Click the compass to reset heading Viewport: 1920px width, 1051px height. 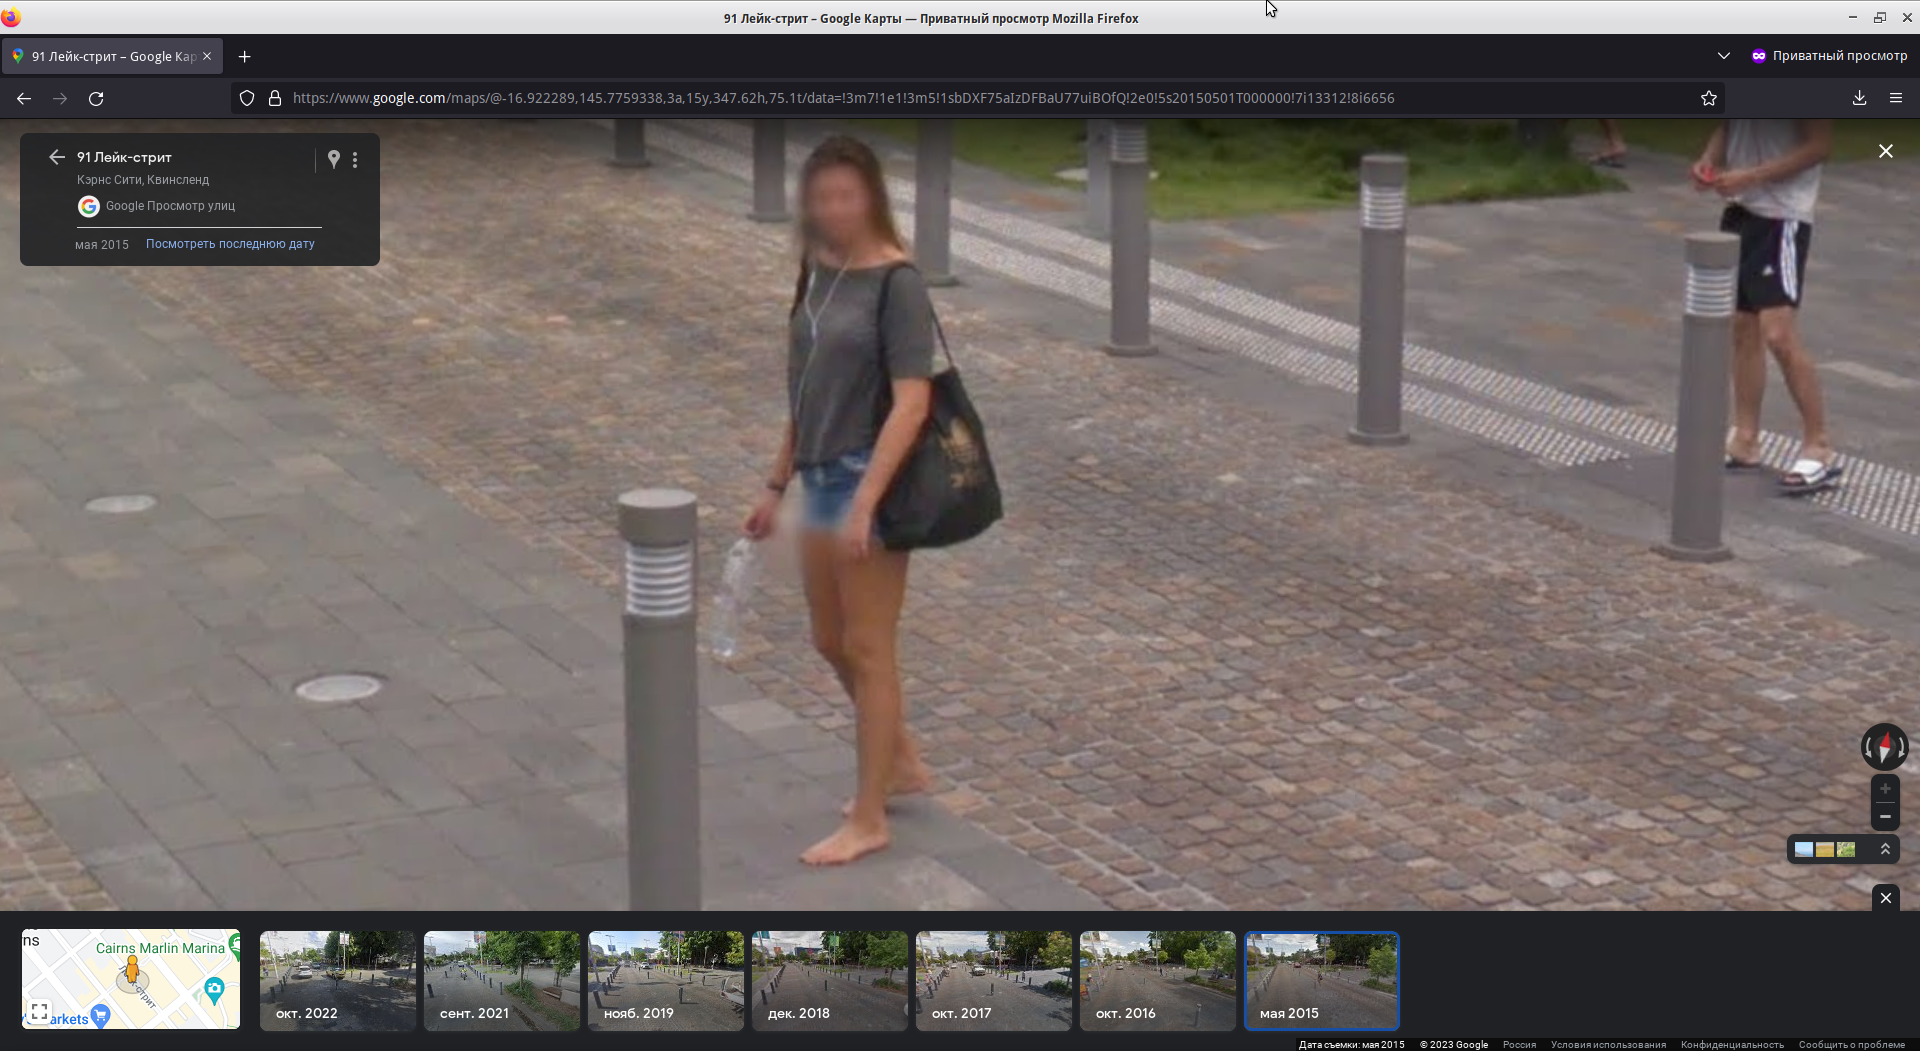(1885, 747)
